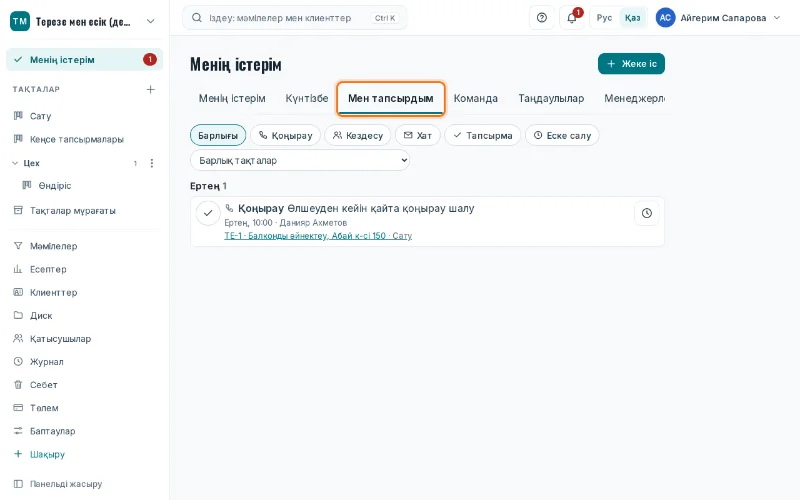Open Барлық тақталар dropdown

299,160
